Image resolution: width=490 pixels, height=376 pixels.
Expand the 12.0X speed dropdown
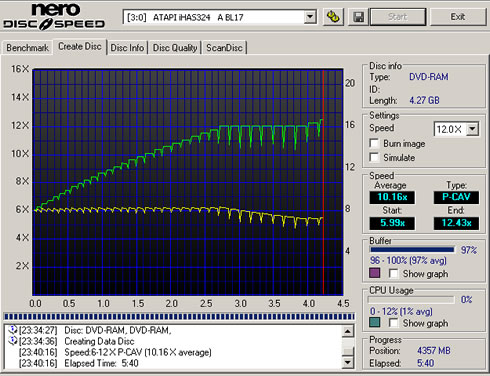click(x=473, y=129)
